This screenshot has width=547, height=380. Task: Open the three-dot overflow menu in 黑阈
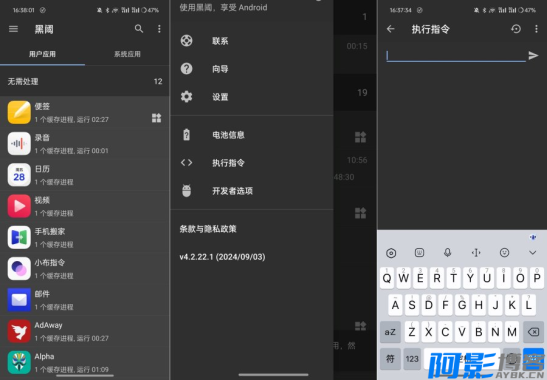[159, 29]
